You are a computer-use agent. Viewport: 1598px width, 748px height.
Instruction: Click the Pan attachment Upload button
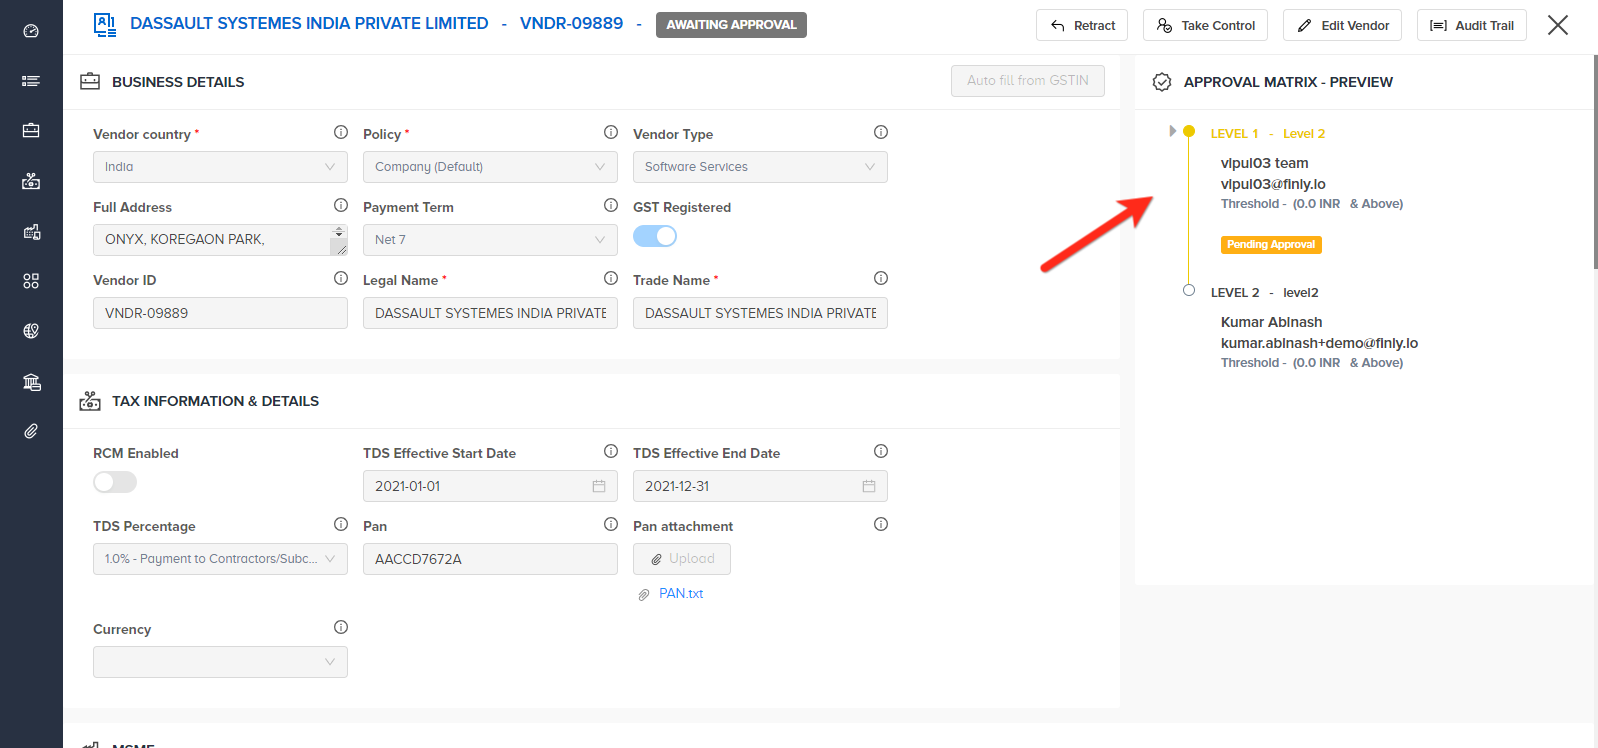[682, 559]
